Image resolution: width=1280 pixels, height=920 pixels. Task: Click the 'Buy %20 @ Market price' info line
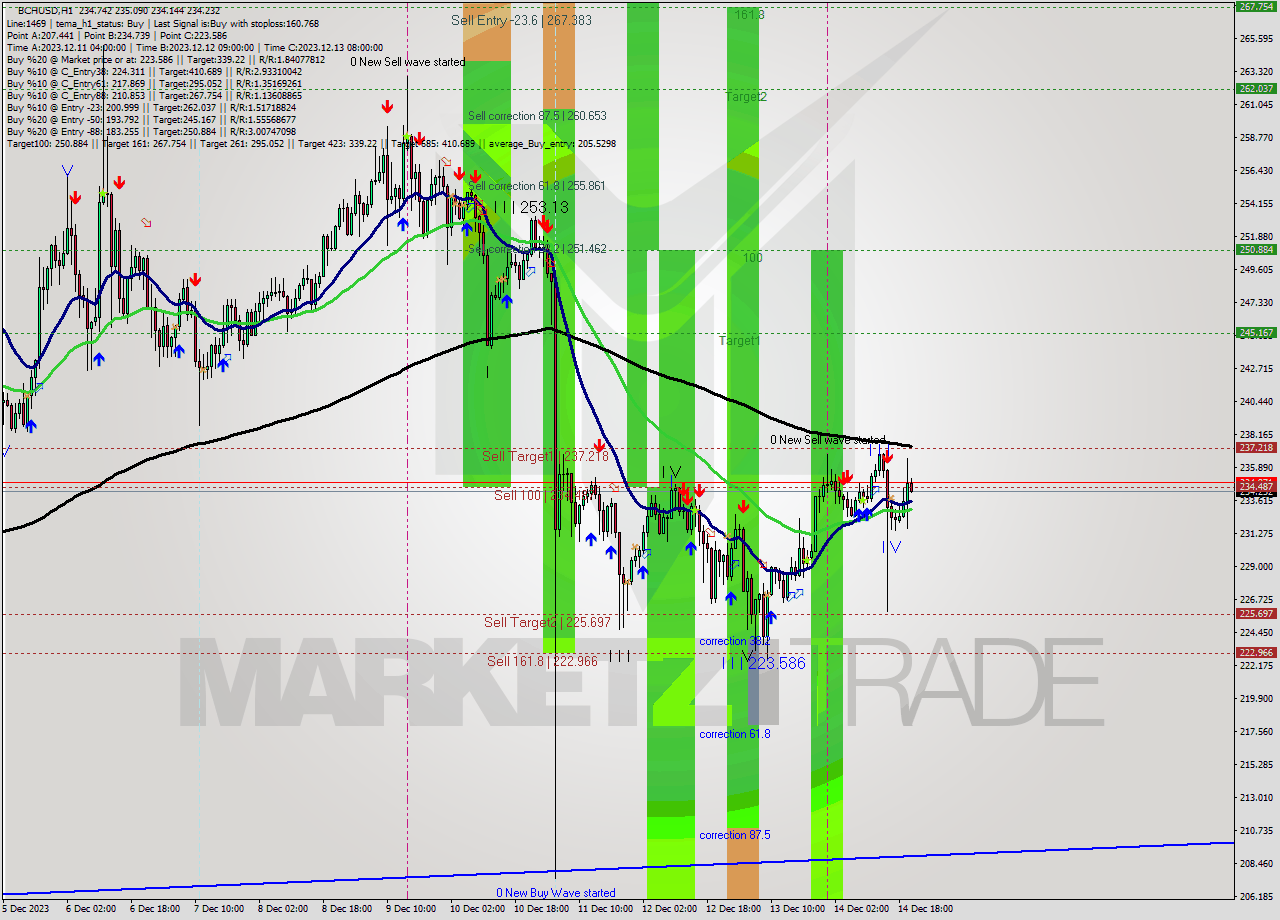point(165,59)
